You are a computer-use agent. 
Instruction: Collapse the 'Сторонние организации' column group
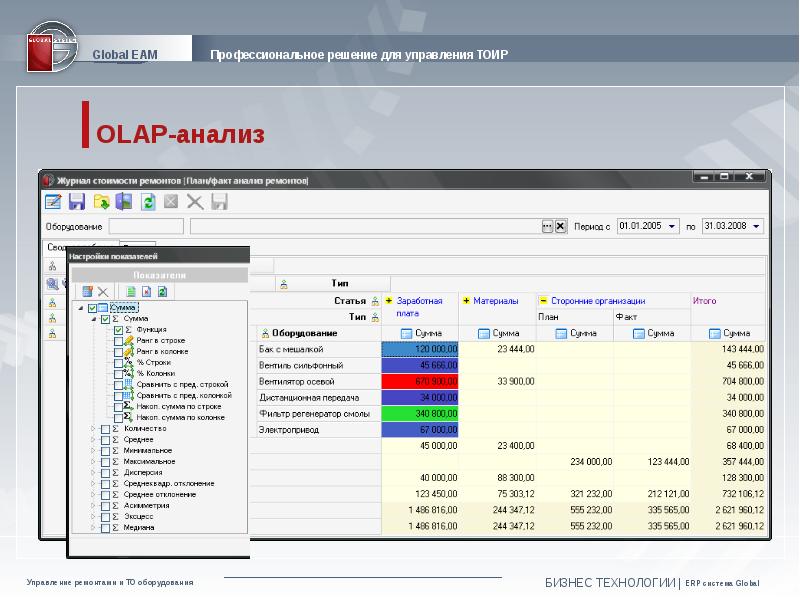click(x=542, y=300)
